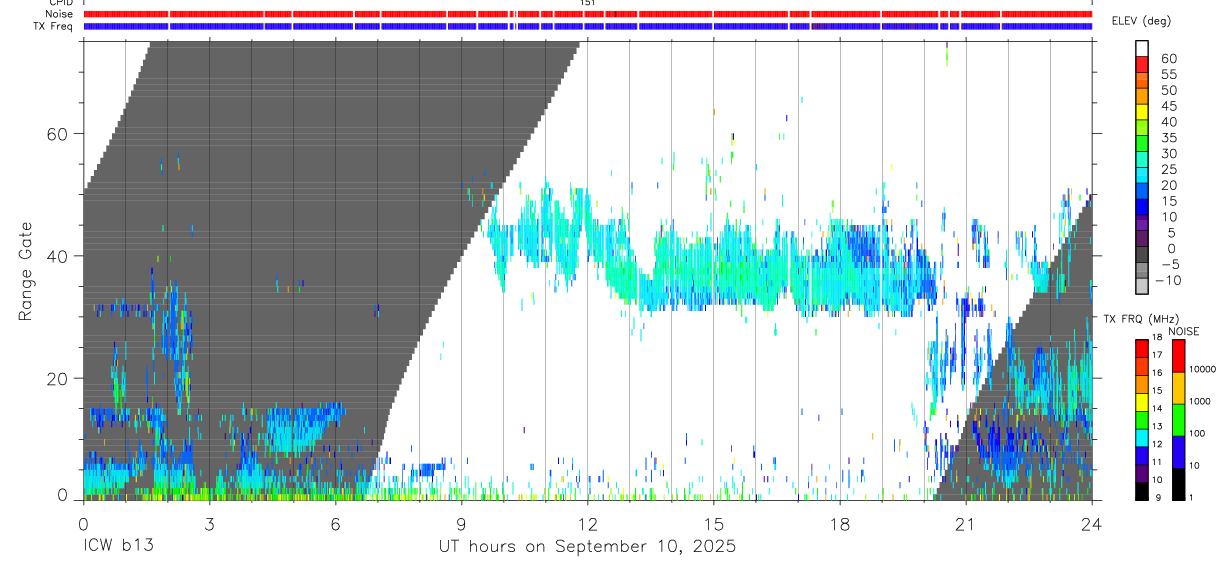Click the 20 label on ELEV color bar

pos(1168,186)
